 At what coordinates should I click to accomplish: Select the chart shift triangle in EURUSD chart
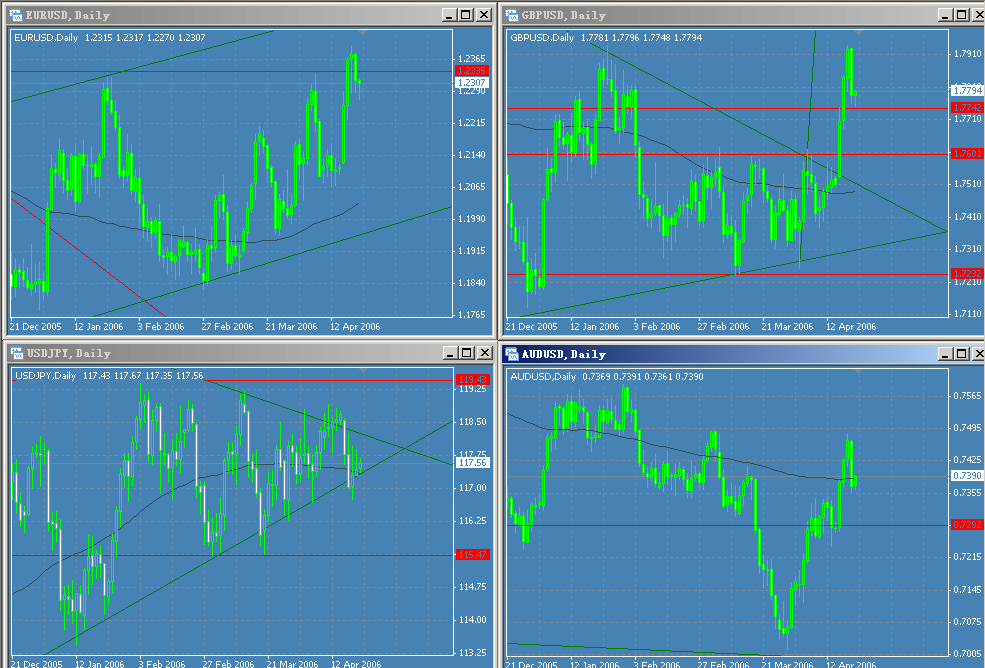(x=362, y=33)
